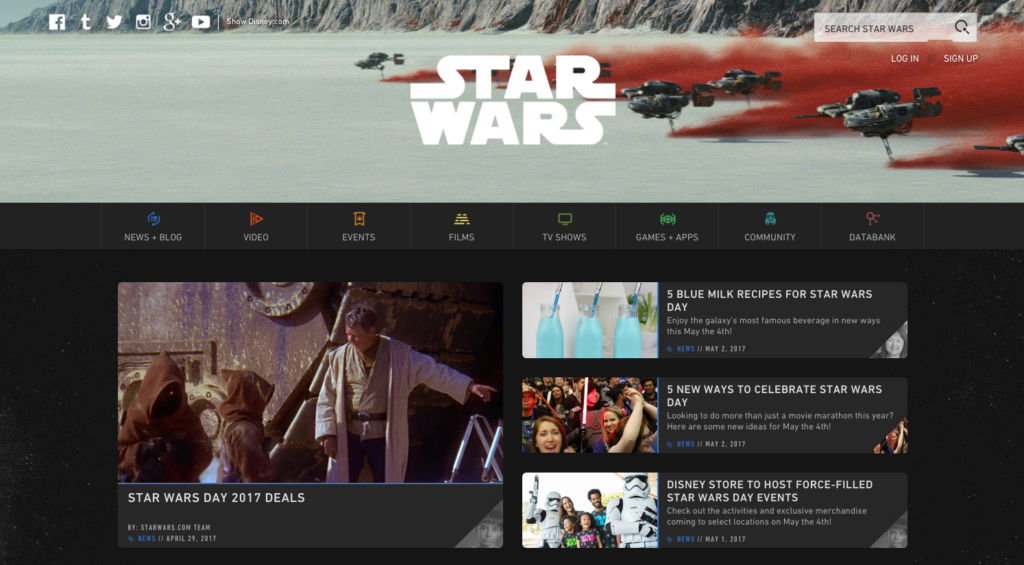Click author avatar on Disney Store card
This screenshot has height=565, width=1024.
click(895, 533)
